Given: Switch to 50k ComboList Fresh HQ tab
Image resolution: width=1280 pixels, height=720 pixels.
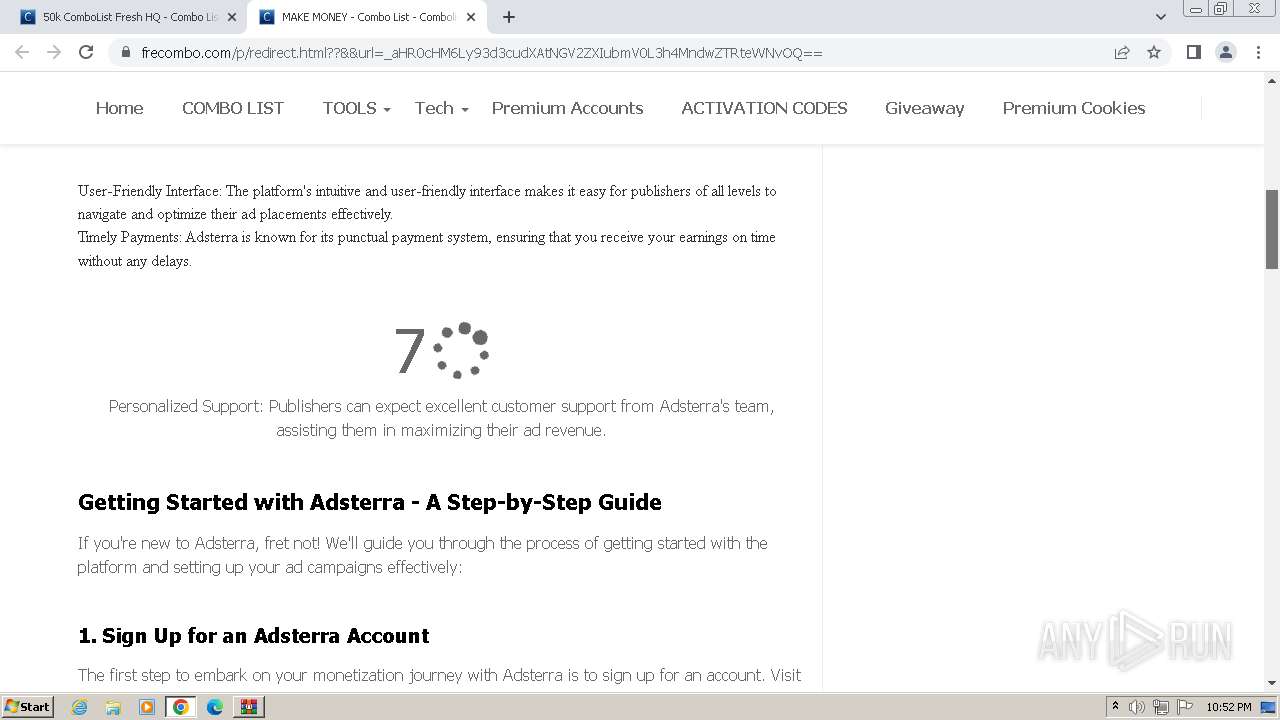Looking at the screenshot, I should point(127,17).
